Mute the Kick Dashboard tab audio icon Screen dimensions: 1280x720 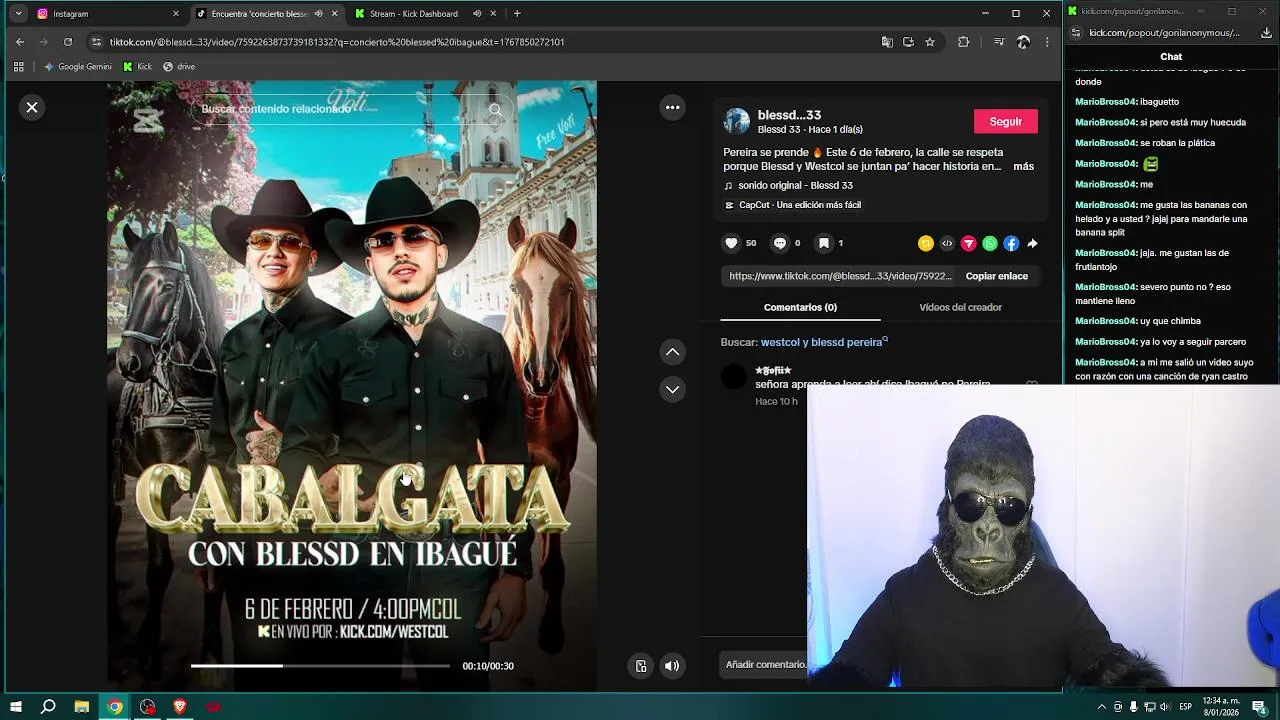point(477,14)
